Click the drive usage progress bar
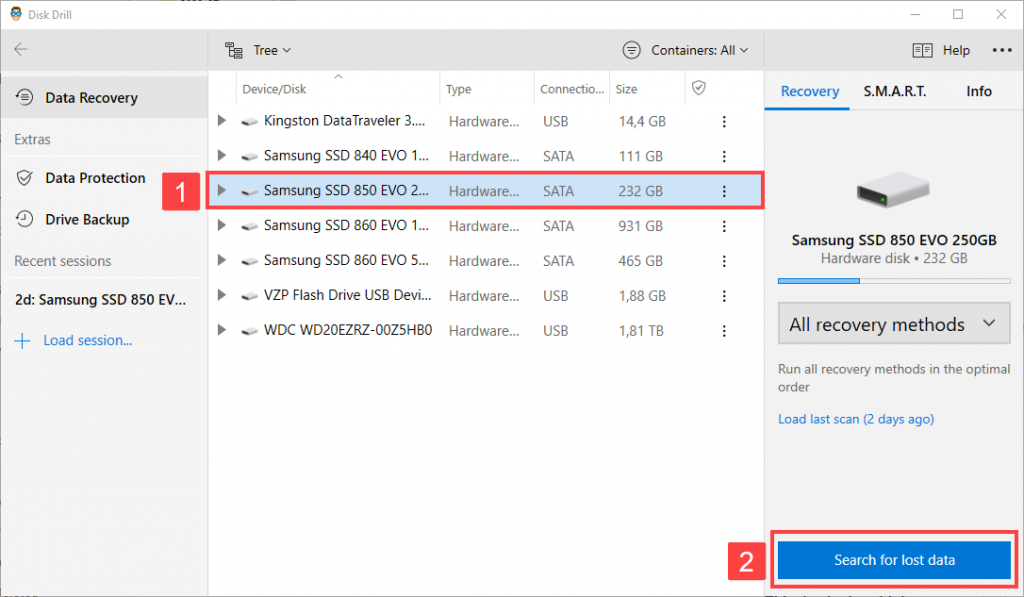 pos(893,281)
